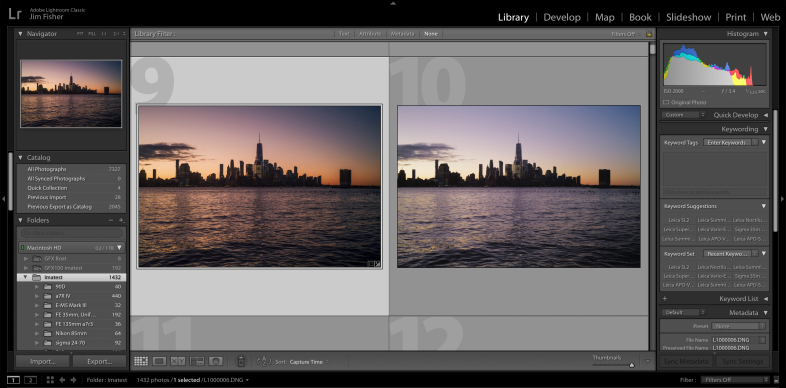Screen dimensions: 786x388
Task: Collapse the Histogram panel
Action: (x=765, y=34)
